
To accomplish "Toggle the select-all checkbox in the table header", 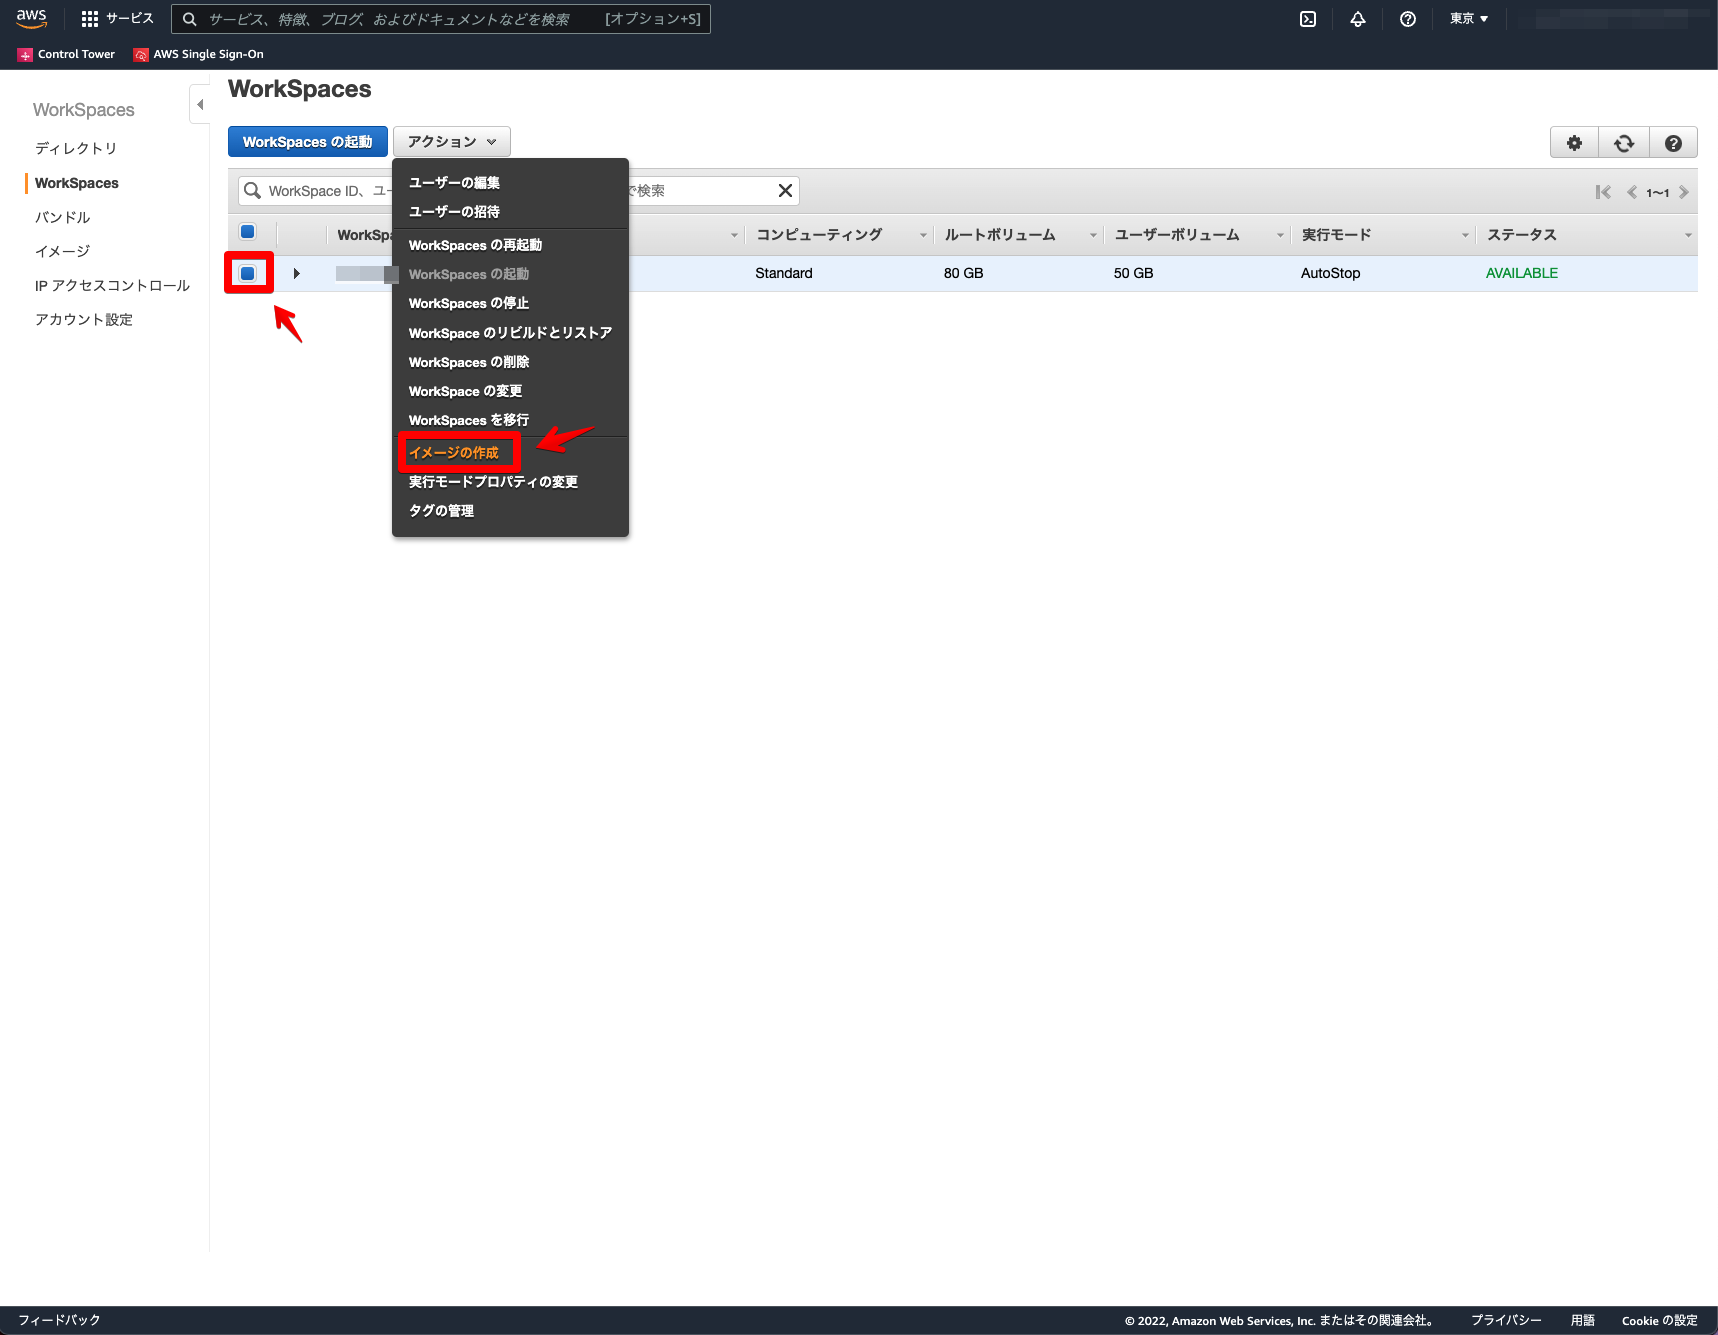I will (x=247, y=231).
